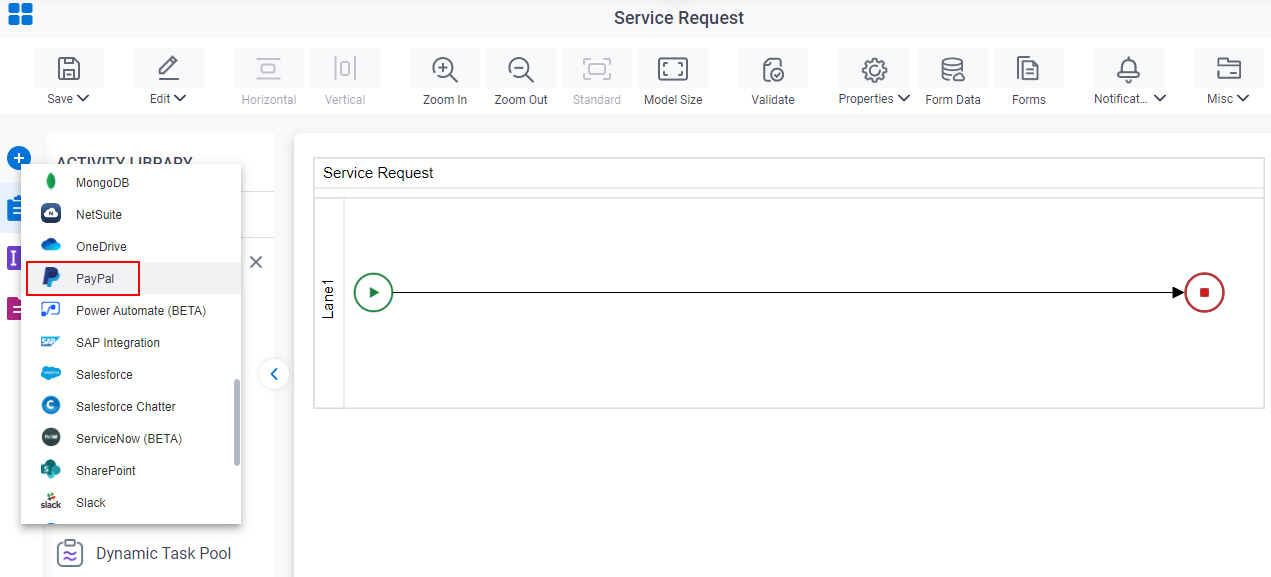Click the dropdown list scrollbar

point(237,422)
